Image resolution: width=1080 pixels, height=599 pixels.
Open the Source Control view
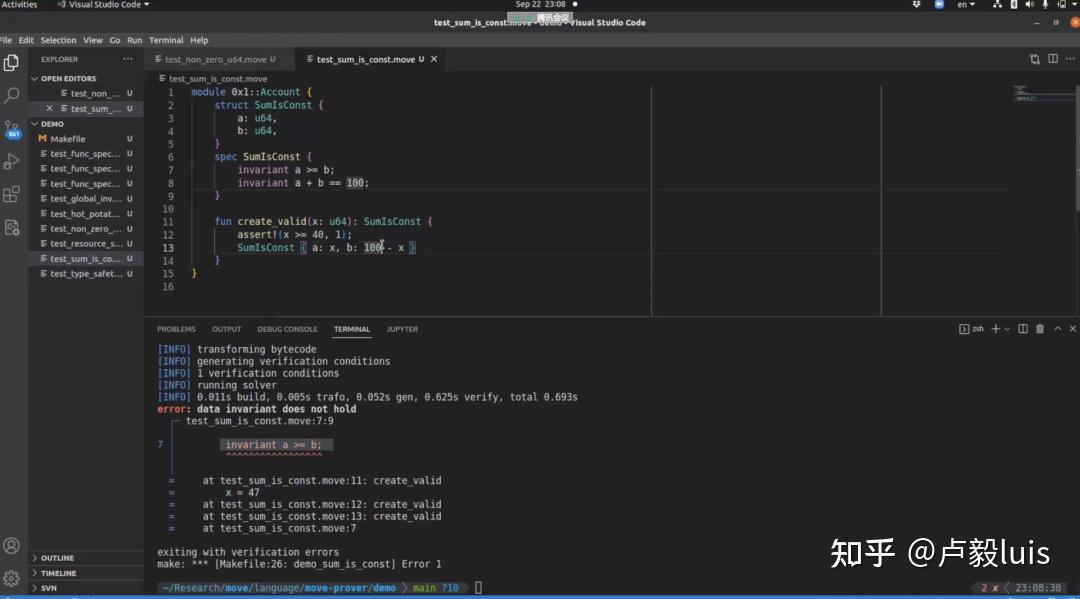pos(12,129)
